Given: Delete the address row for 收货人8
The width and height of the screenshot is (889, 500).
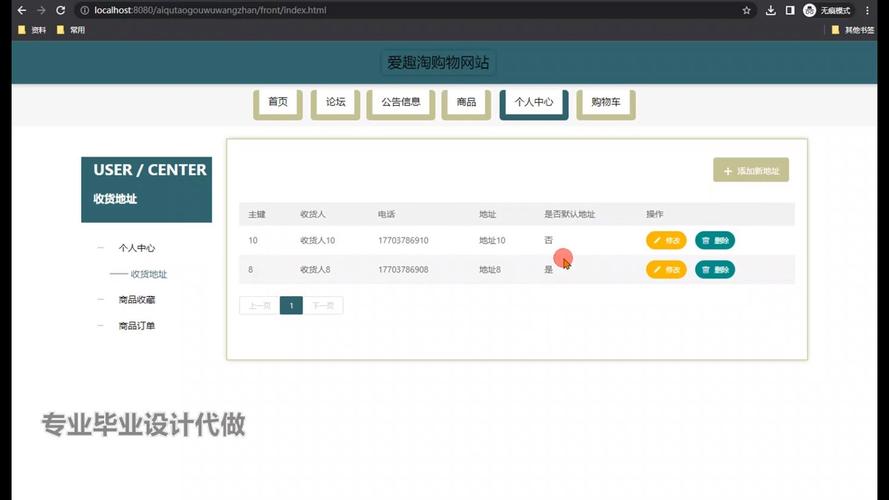Looking at the screenshot, I should click(714, 269).
